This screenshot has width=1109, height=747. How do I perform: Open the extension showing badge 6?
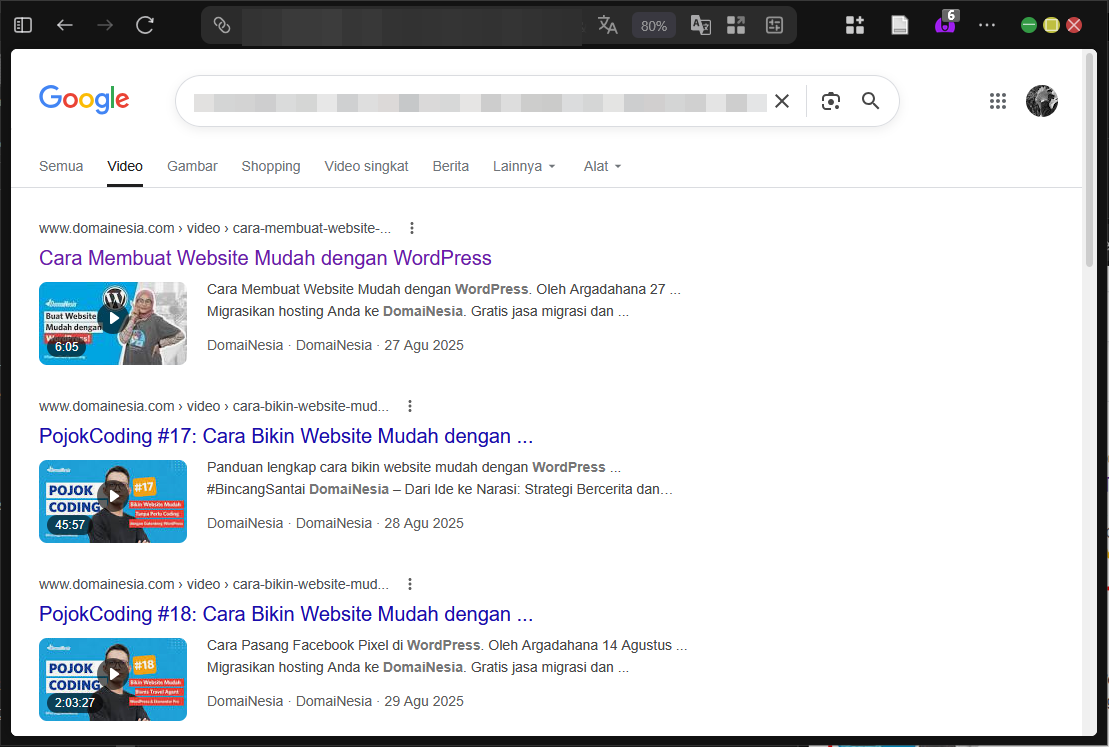[943, 24]
